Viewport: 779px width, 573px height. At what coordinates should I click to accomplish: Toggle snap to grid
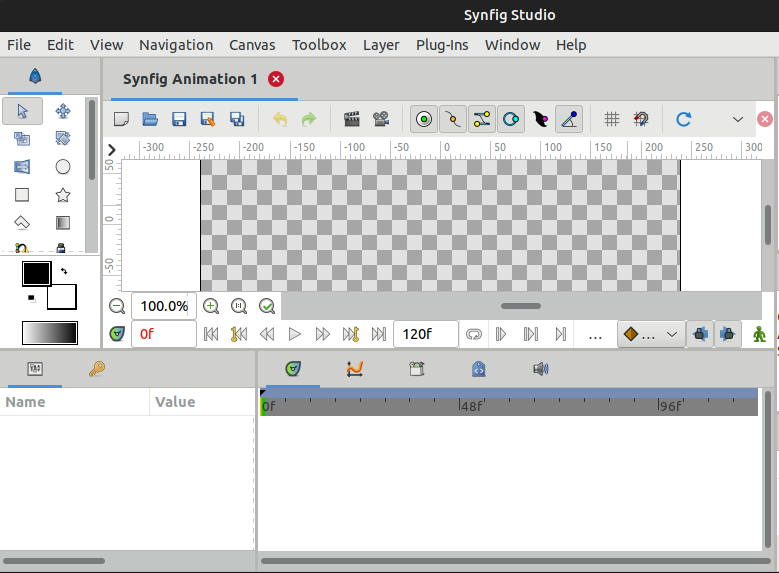click(641, 119)
